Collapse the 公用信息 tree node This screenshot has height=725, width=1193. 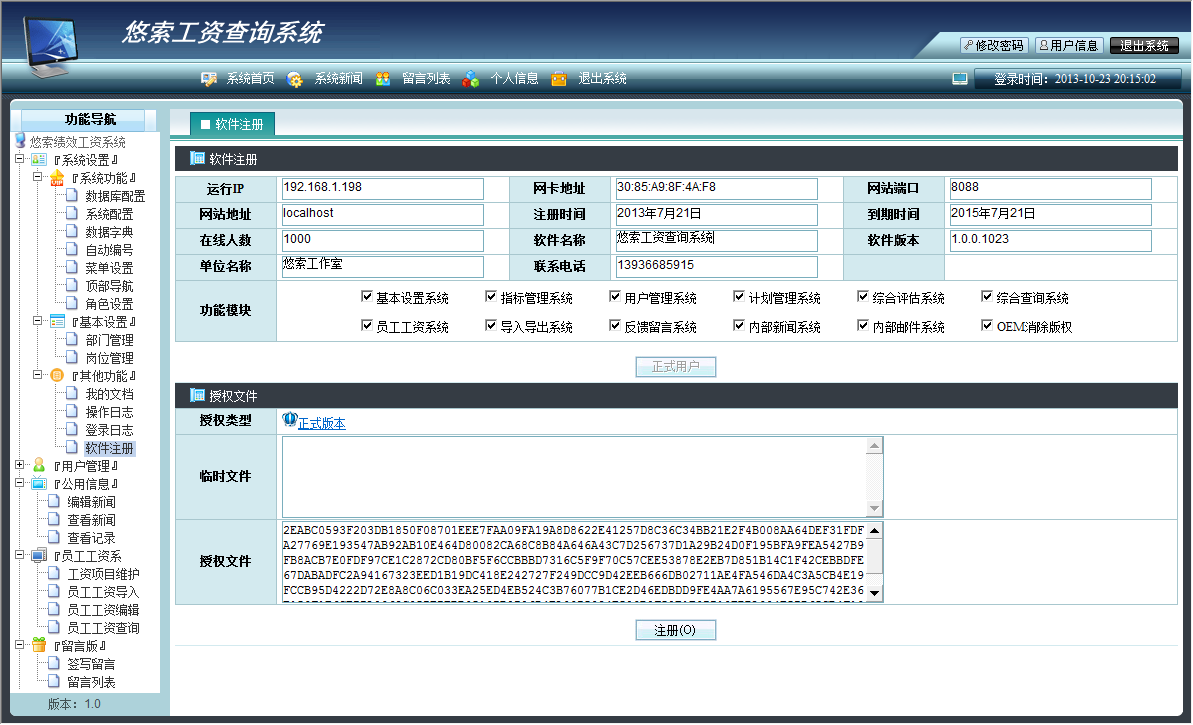pyautogui.click(x=20, y=483)
